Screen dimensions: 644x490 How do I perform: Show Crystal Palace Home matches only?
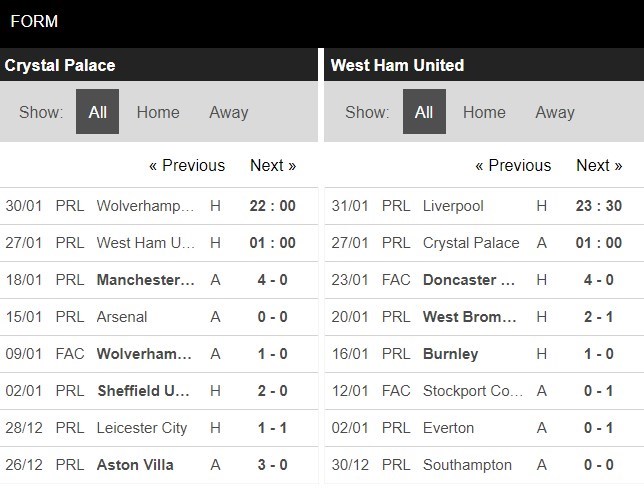[x=158, y=112]
